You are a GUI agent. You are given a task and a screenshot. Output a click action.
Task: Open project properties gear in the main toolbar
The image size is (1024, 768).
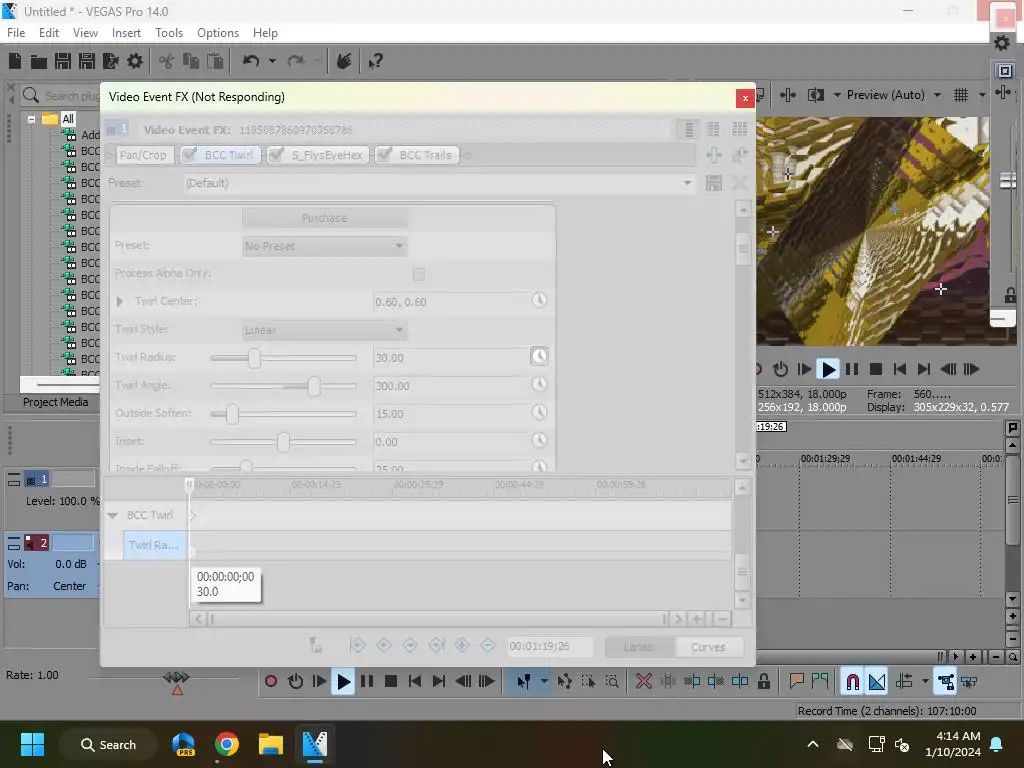pyautogui.click(x=135, y=61)
